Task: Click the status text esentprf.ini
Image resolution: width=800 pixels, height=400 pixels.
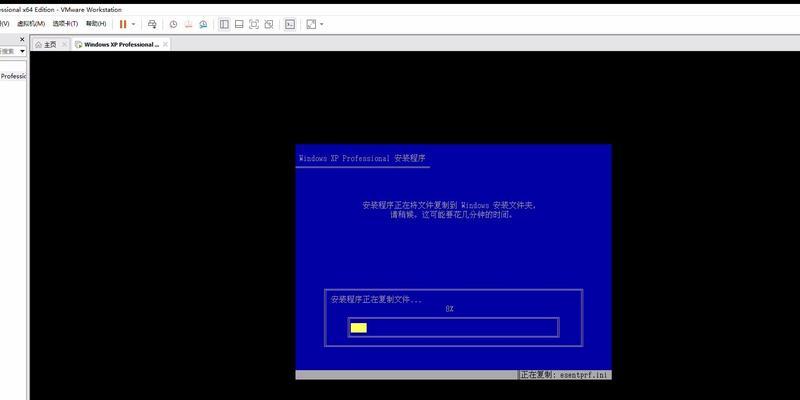Action: pos(584,375)
